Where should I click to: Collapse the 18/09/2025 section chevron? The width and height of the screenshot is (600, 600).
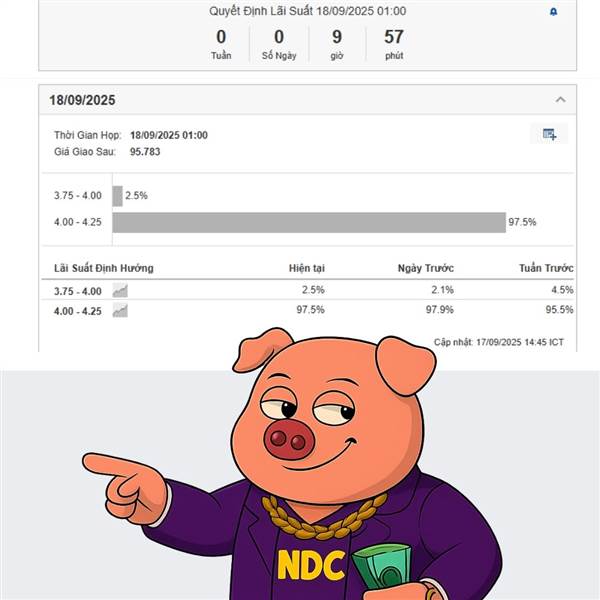tap(561, 100)
